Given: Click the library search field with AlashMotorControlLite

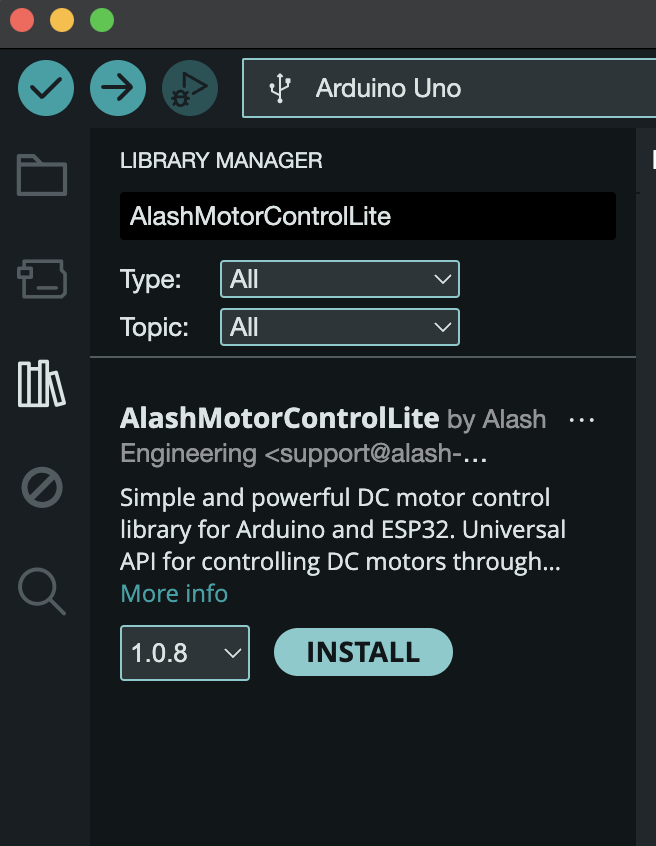Looking at the screenshot, I should (367, 217).
